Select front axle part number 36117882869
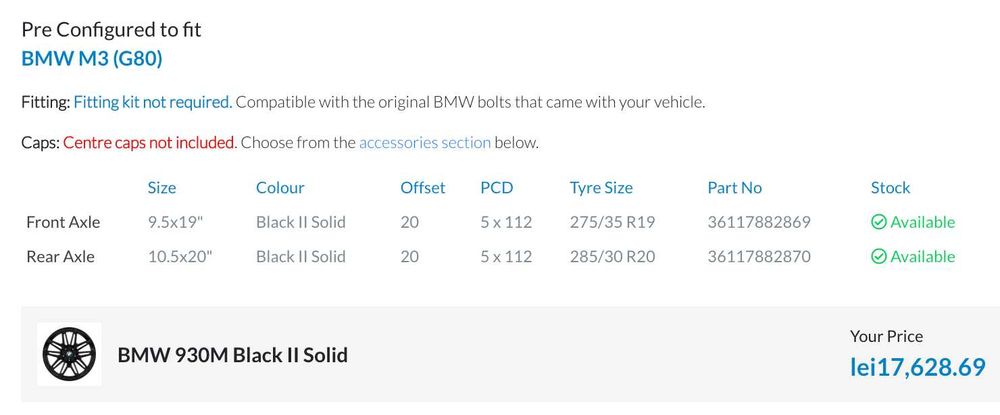Screen dimensions: 1000x415 tap(759, 222)
